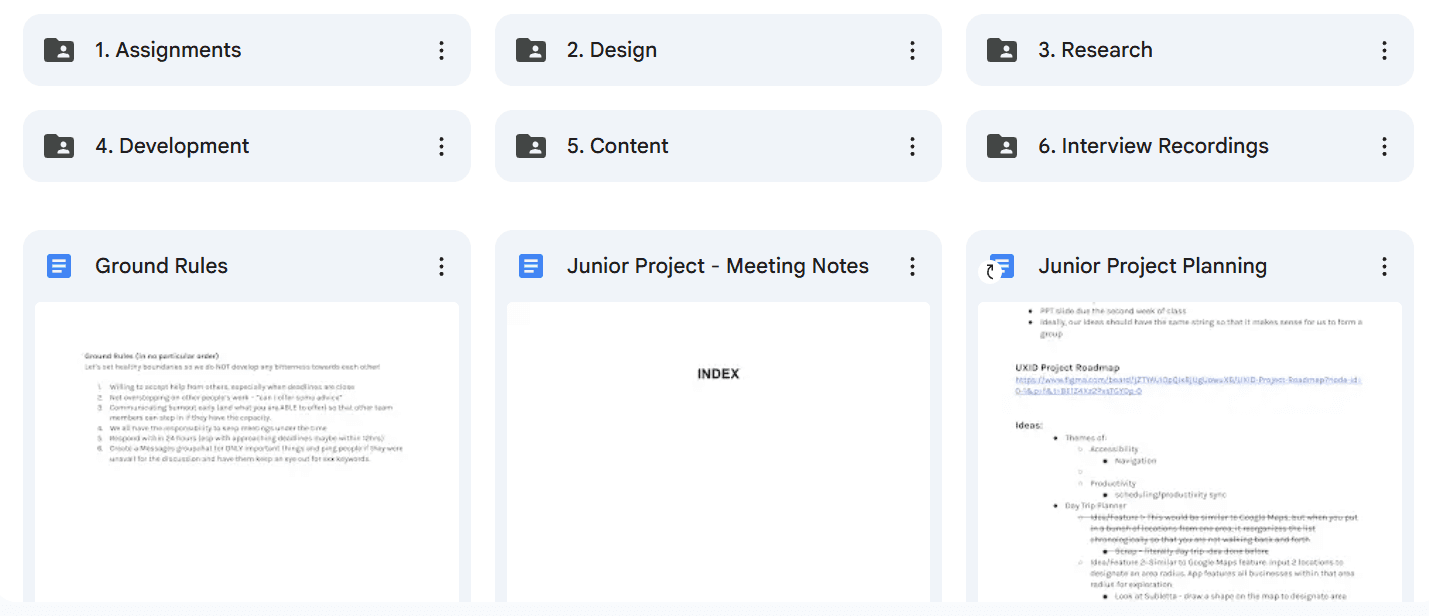1429x616 pixels.
Task: Select the 6. Interview Recordings folder name
Action: (x=1153, y=146)
